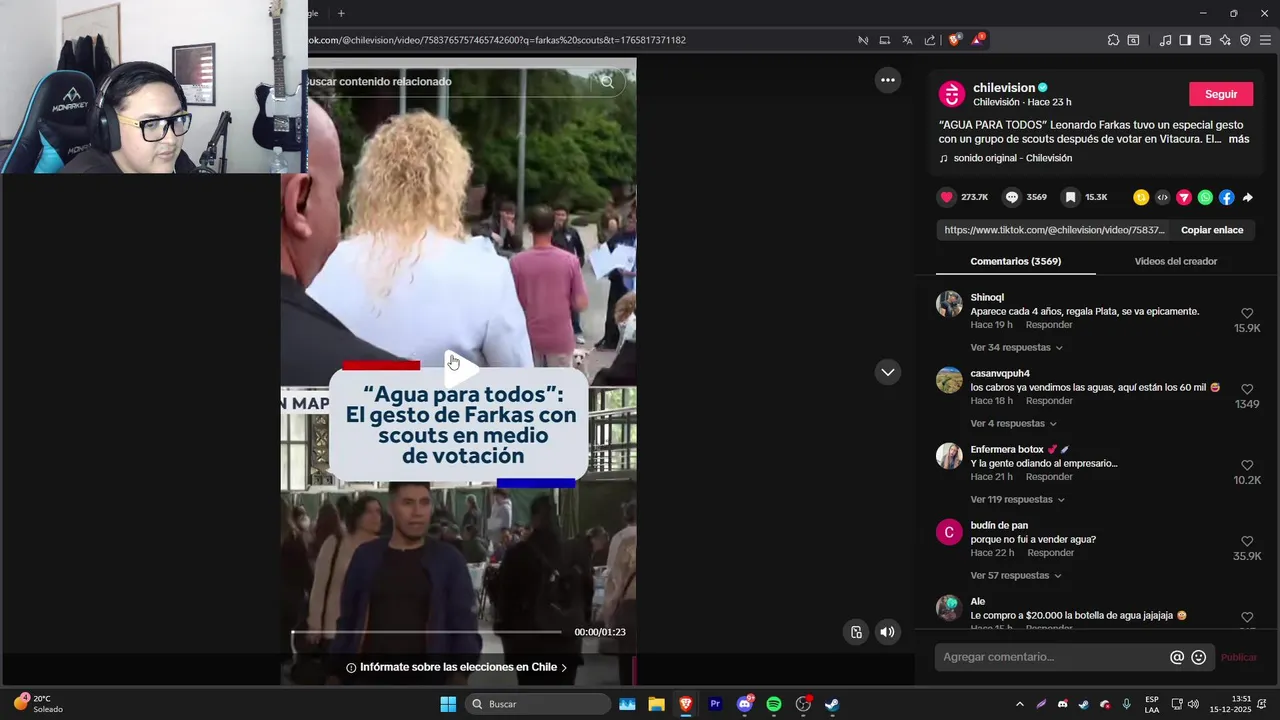Insert a mention with the @ icon
The height and width of the screenshot is (720, 1280).
click(x=1177, y=657)
